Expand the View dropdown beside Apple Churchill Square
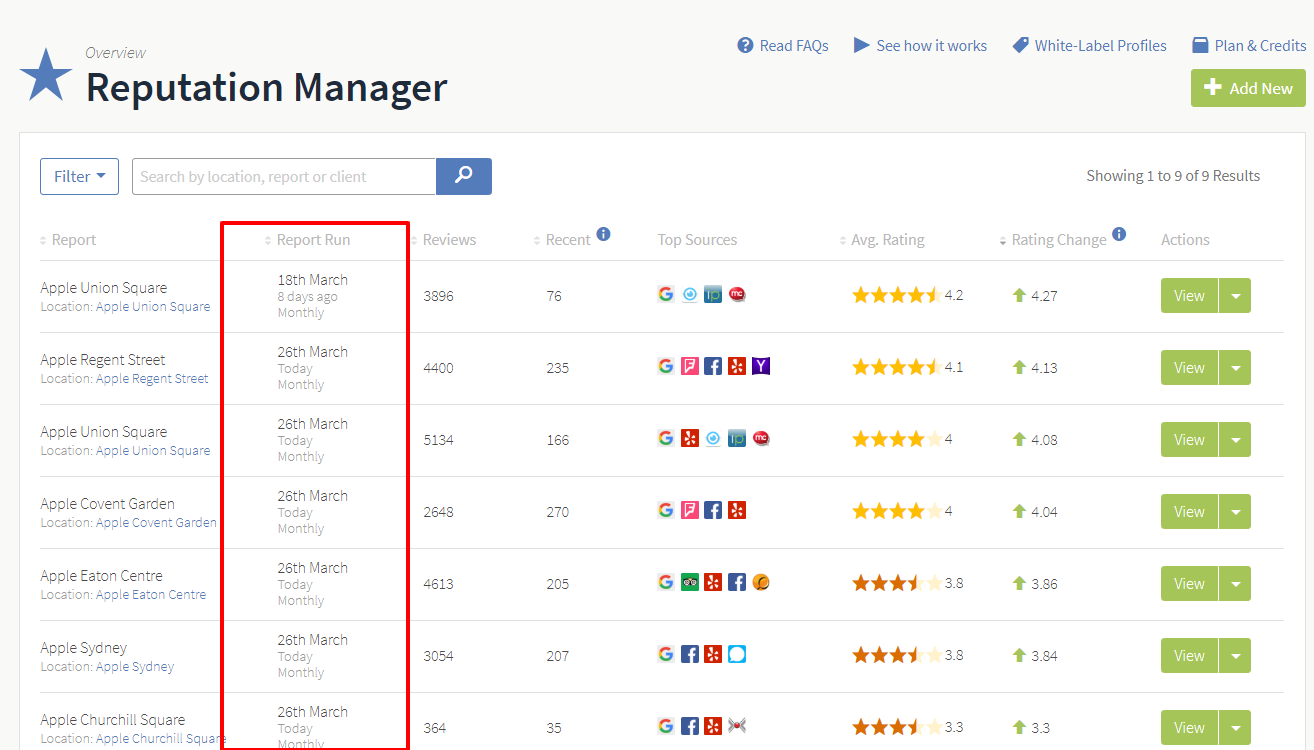The image size is (1314, 750). 1235,727
